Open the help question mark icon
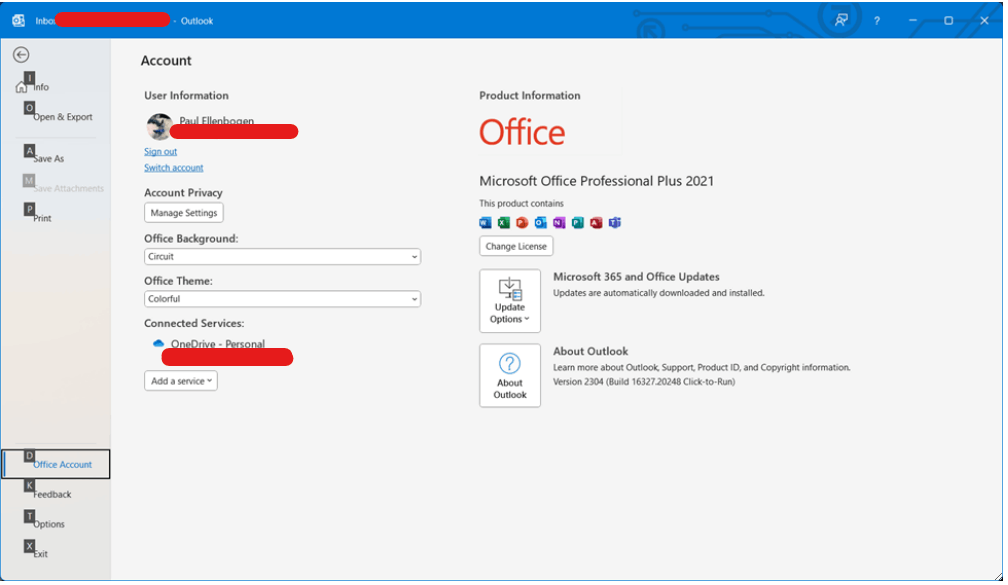The width and height of the screenshot is (1008, 585). [877, 21]
